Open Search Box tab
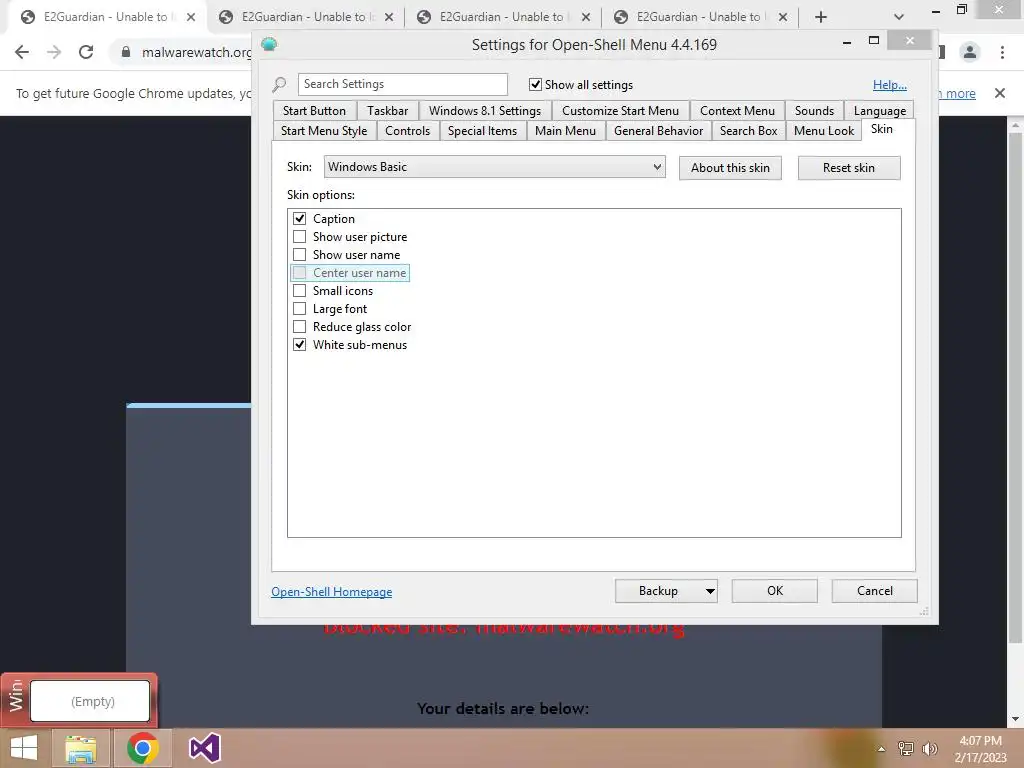This screenshot has width=1024, height=768. 748,131
